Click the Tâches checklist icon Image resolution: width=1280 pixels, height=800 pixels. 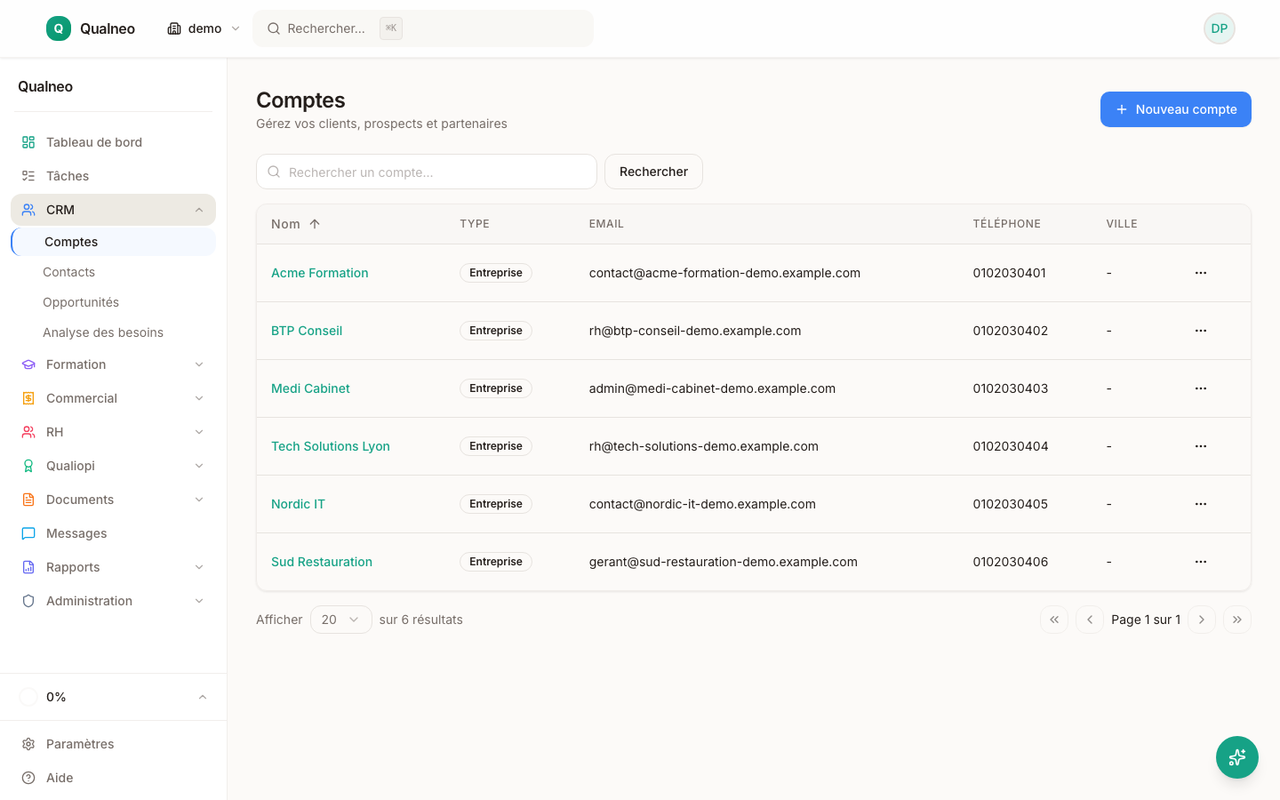click(x=28, y=176)
